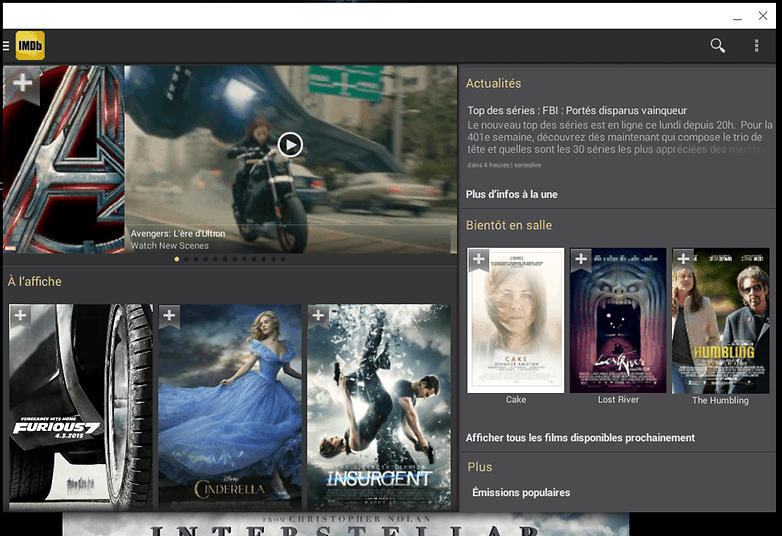Add Insurgent to watchlist
Image resolution: width=782 pixels, height=536 pixels.
[318, 316]
